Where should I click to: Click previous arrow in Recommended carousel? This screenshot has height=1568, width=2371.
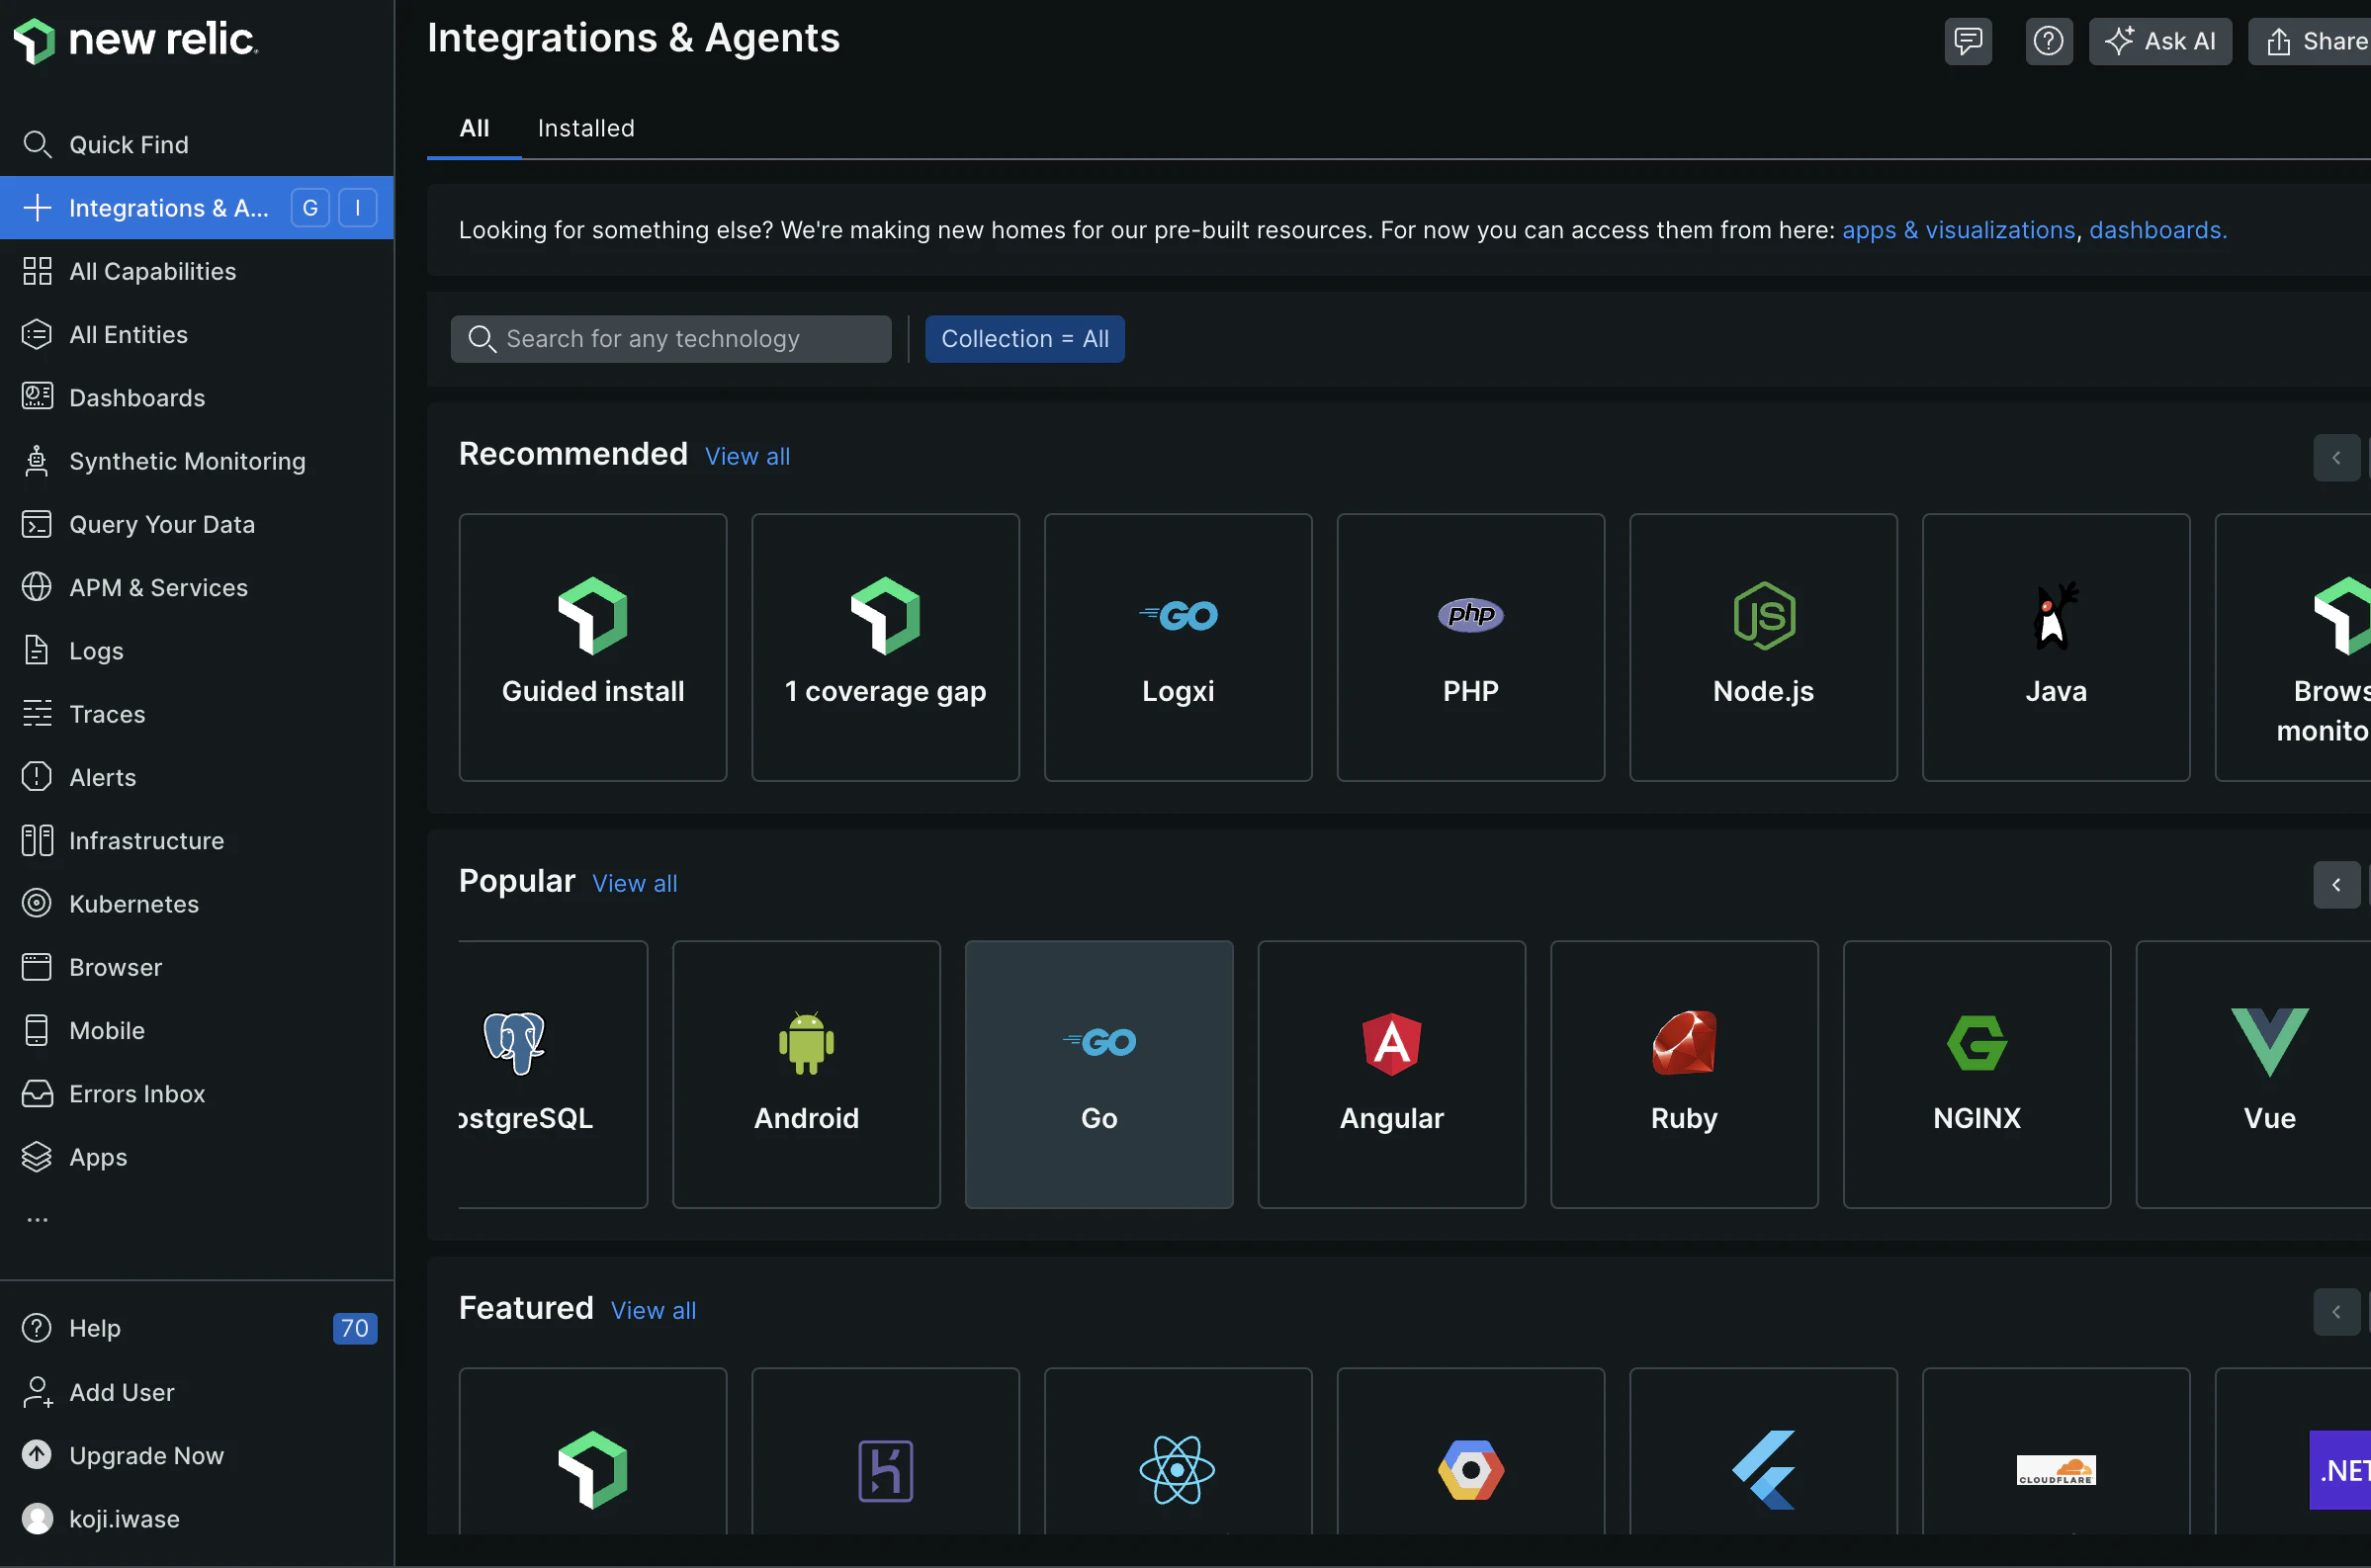pos(2336,458)
